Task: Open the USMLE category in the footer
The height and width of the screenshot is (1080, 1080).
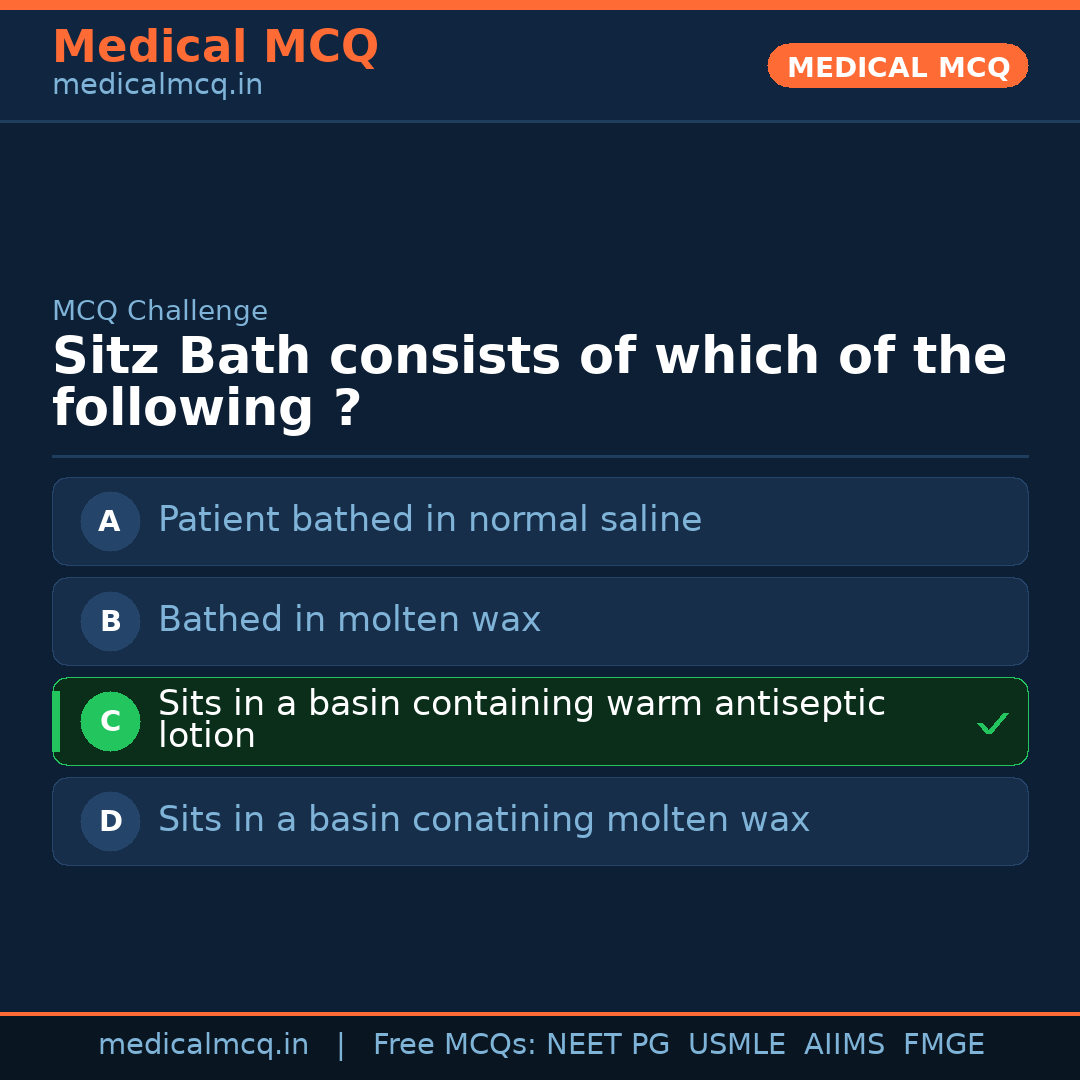Action: 737,1044
